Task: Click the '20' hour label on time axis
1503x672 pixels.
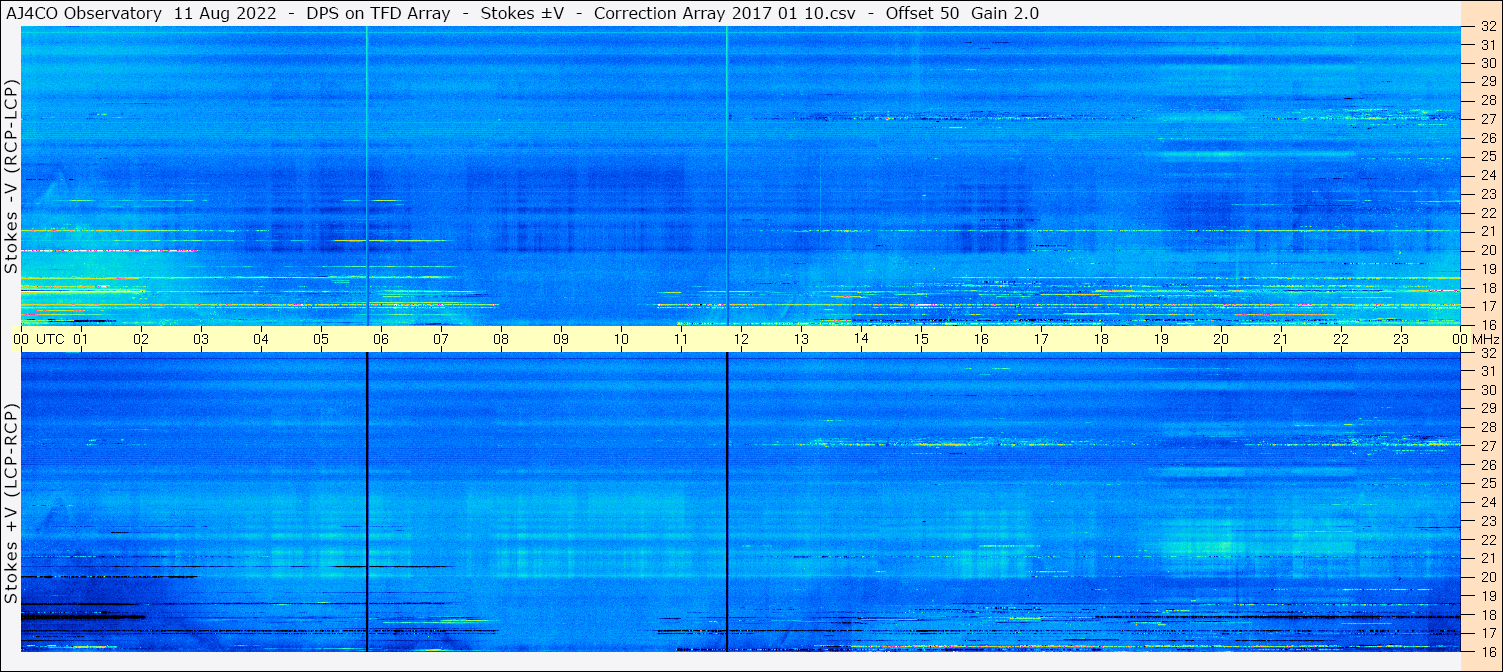Action: tap(1221, 339)
